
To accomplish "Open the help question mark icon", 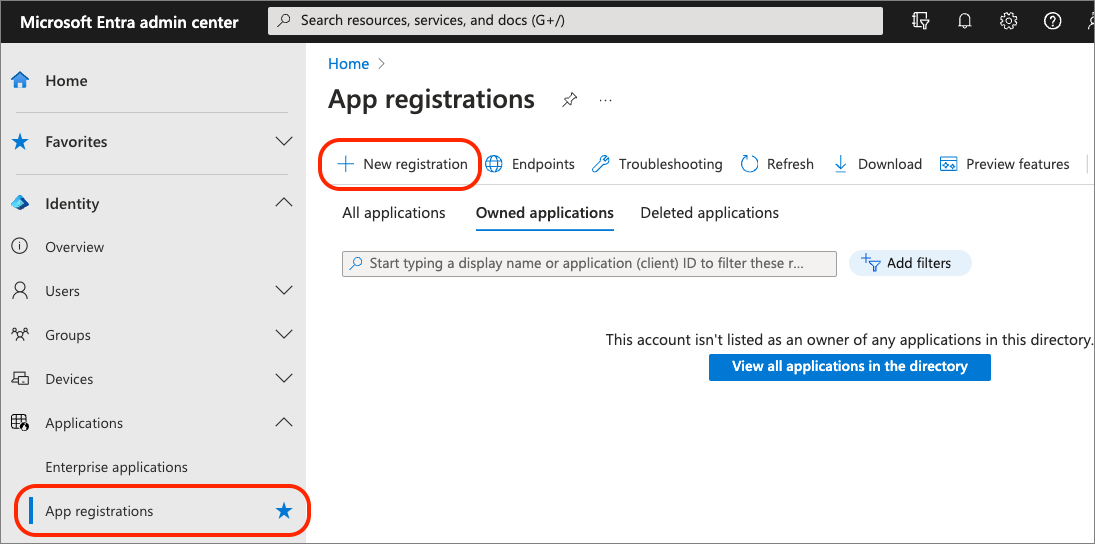I will click(1052, 21).
